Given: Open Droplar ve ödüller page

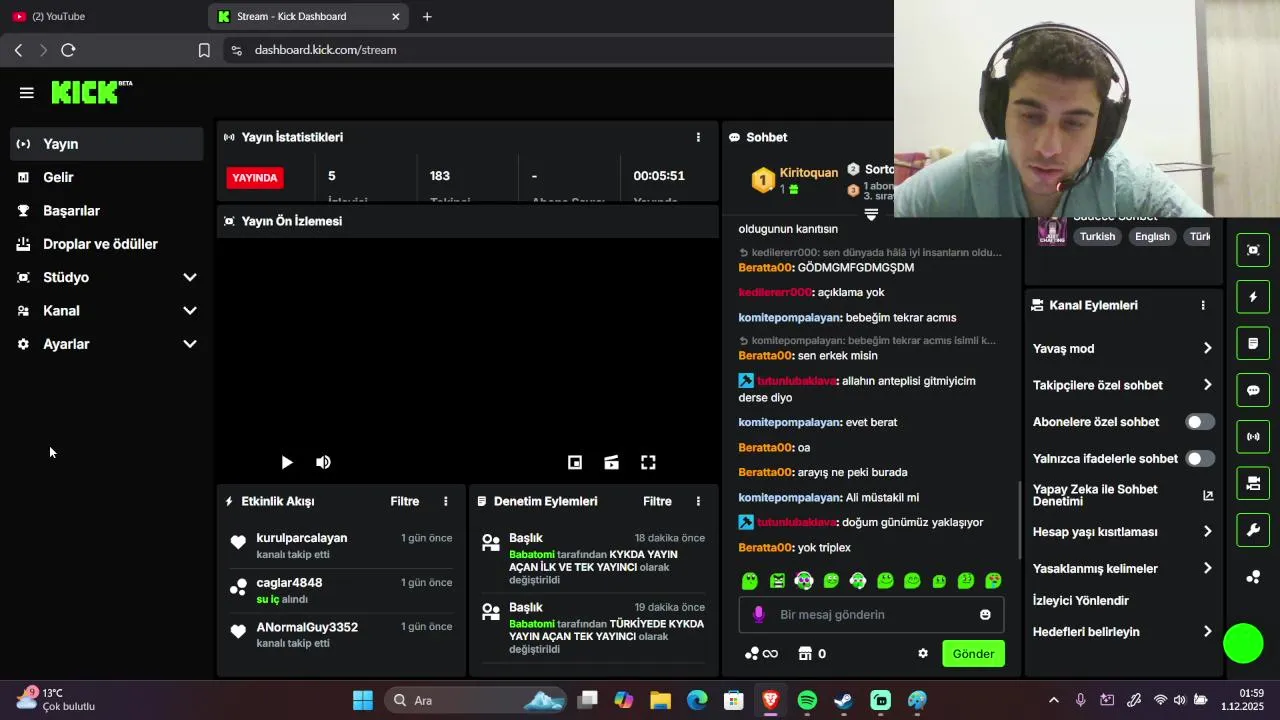Looking at the screenshot, I should coord(107,244).
